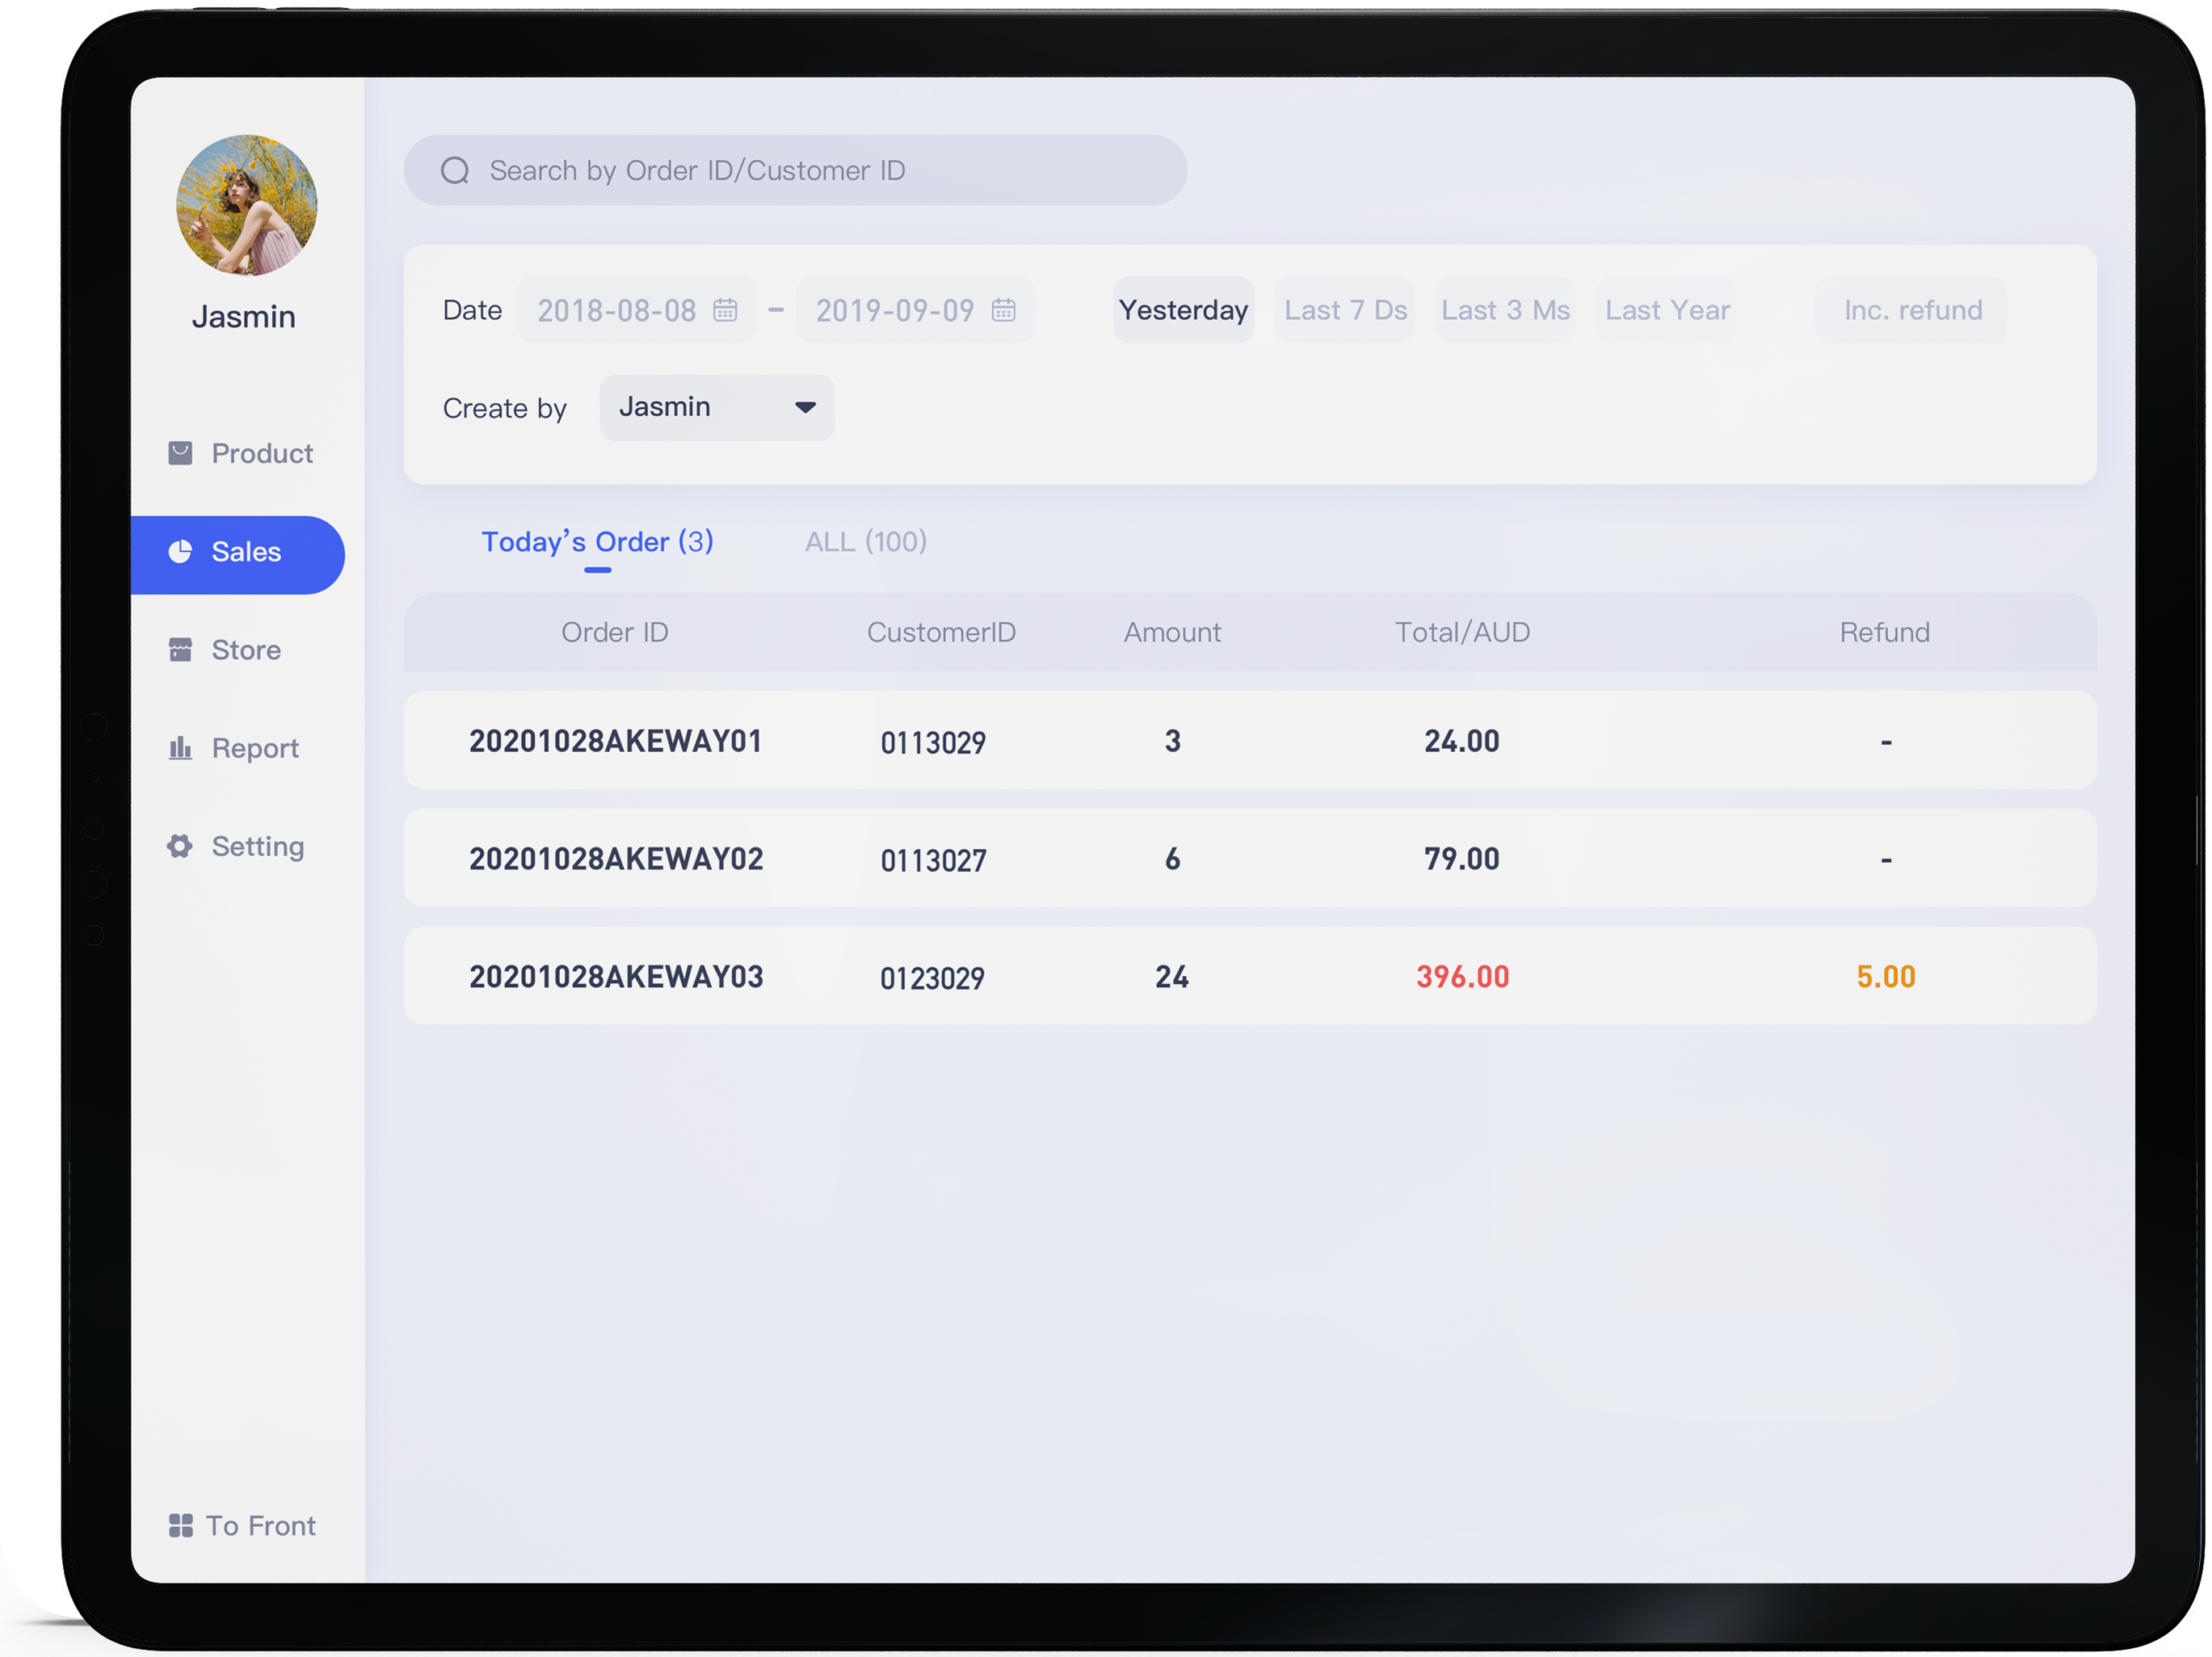
Task: Click the Store shop icon
Action: [180, 650]
